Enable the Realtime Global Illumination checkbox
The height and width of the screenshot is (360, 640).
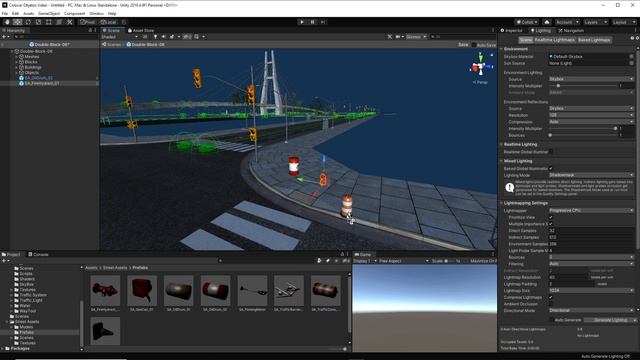tap(551, 152)
